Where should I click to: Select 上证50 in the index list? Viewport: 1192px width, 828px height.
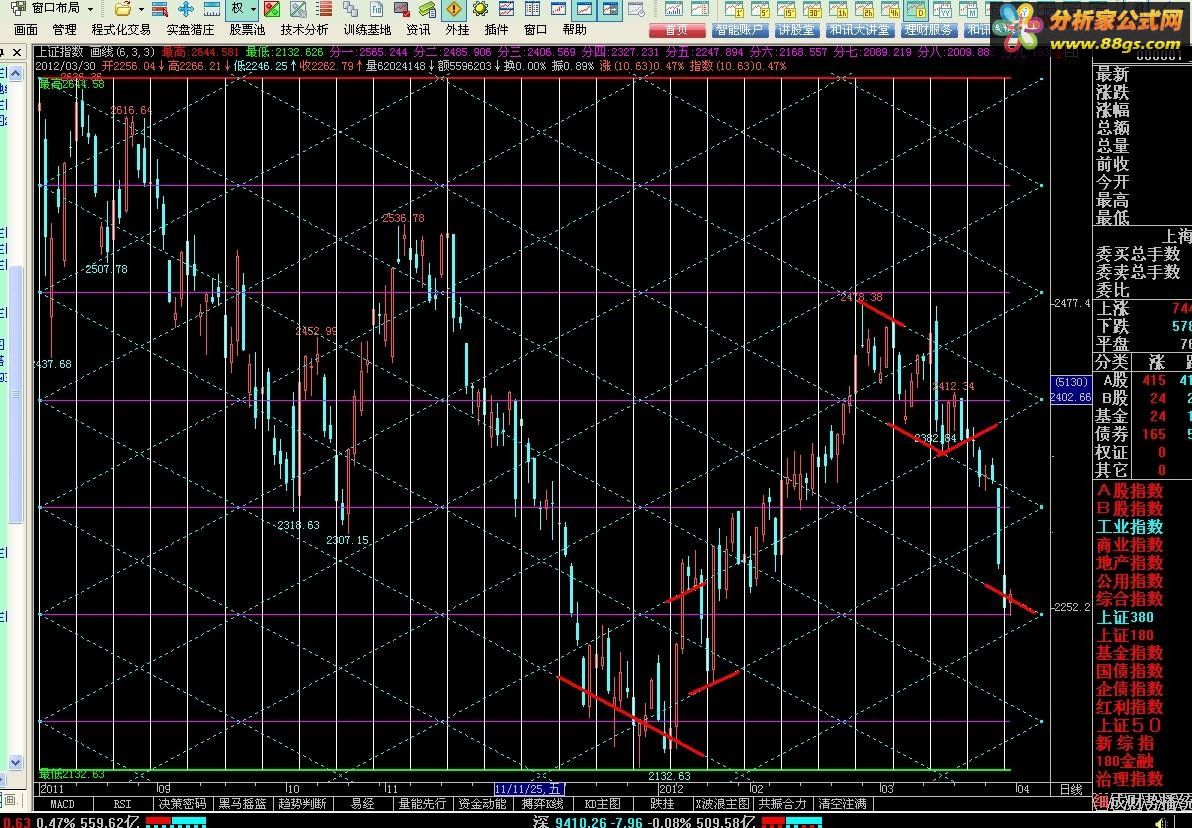(1129, 725)
